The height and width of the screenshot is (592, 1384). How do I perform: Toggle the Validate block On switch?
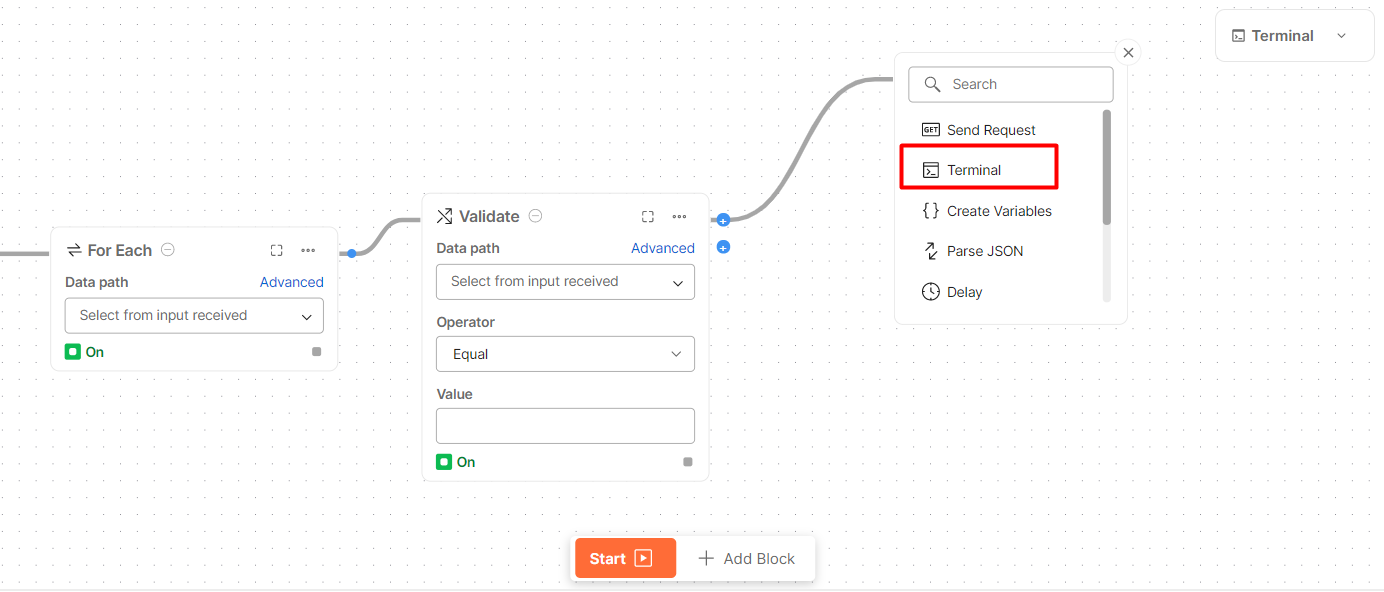444,462
